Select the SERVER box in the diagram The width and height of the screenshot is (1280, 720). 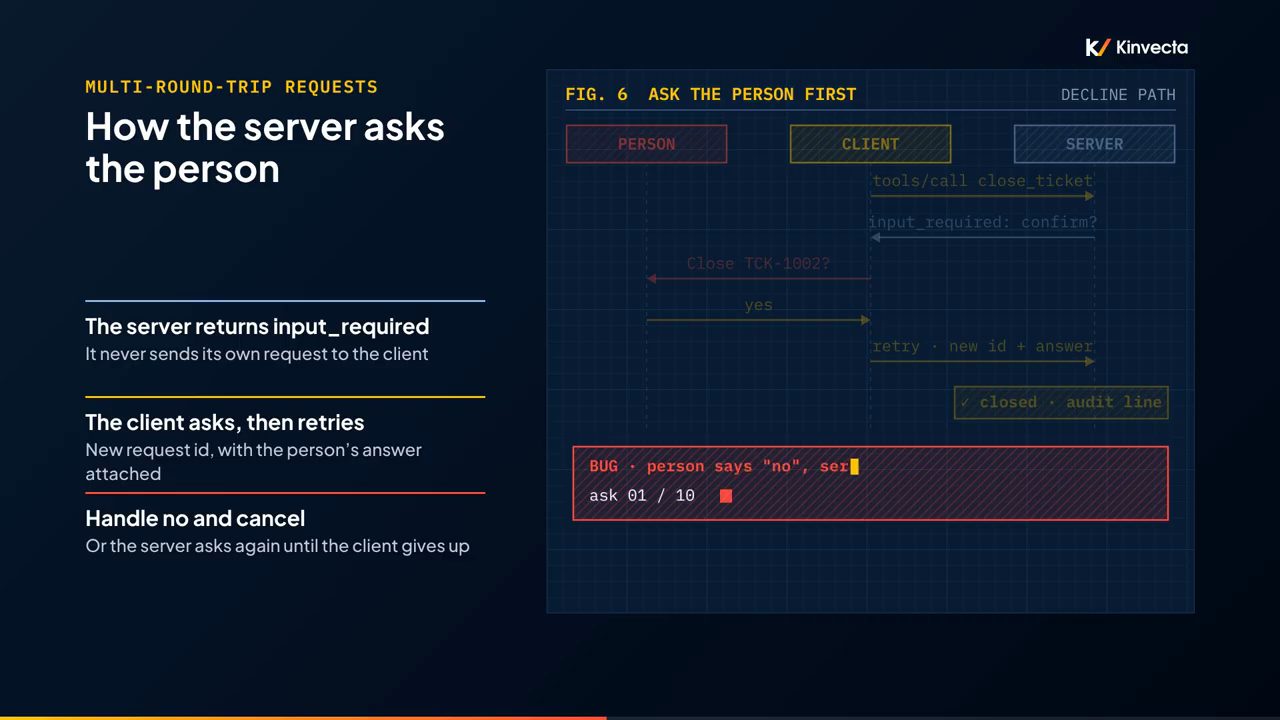1094,144
